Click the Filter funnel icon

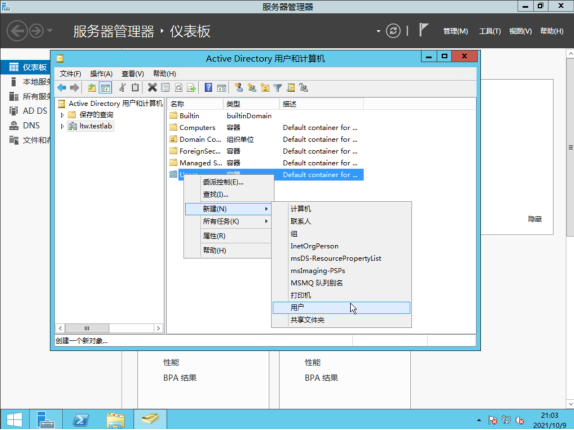[x=278, y=88]
